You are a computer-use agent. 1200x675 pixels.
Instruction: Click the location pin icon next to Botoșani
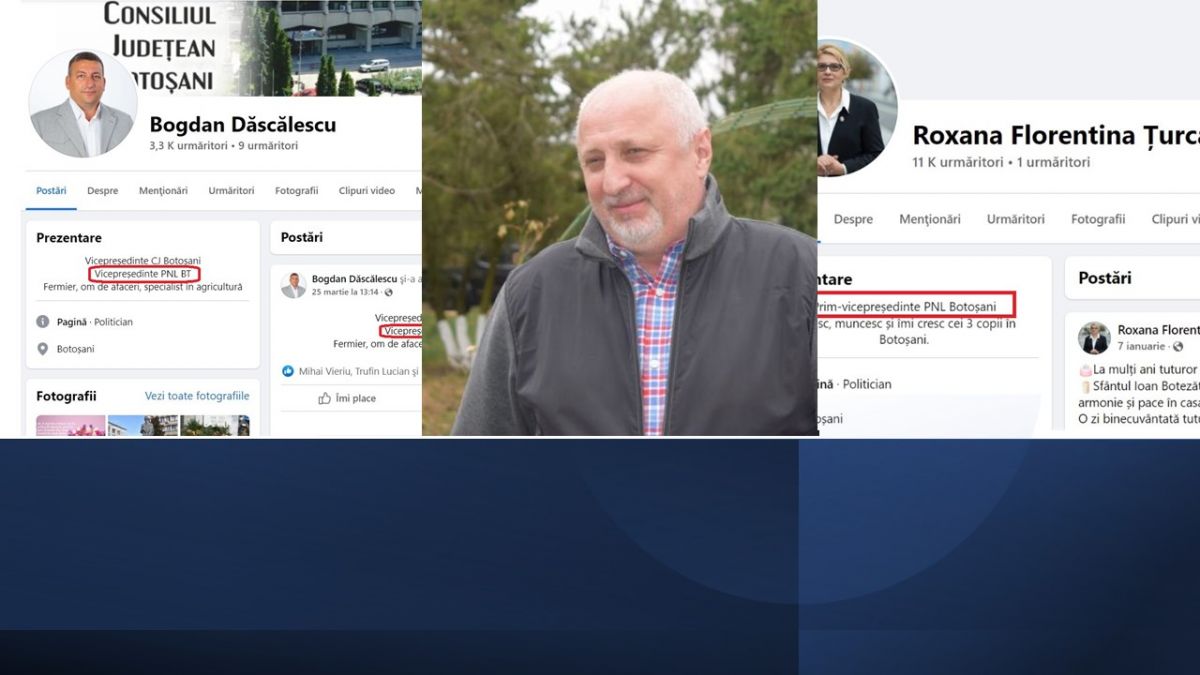pyautogui.click(x=43, y=349)
